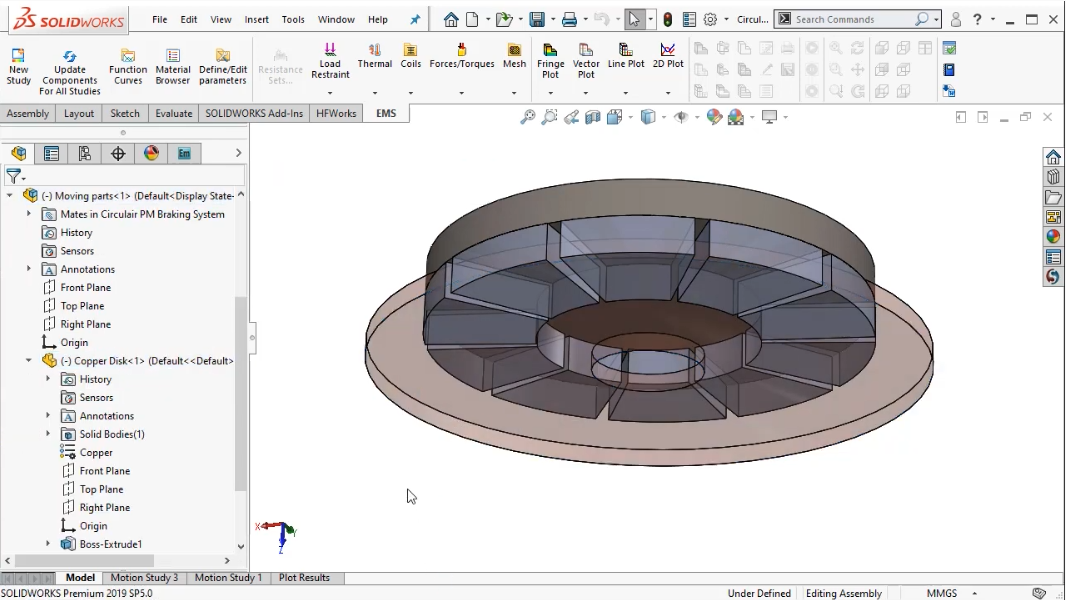Open task pane Design Library icon
Image resolution: width=1066 pixels, height=600 pixels.
pyautogui.click(x=1053, y=177)
